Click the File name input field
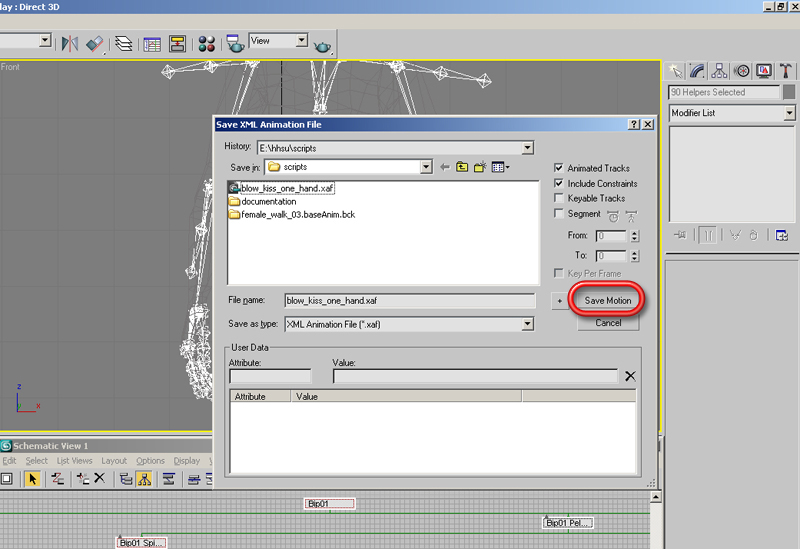Screen dimensions: 800x549 click(x=410, y=301)
